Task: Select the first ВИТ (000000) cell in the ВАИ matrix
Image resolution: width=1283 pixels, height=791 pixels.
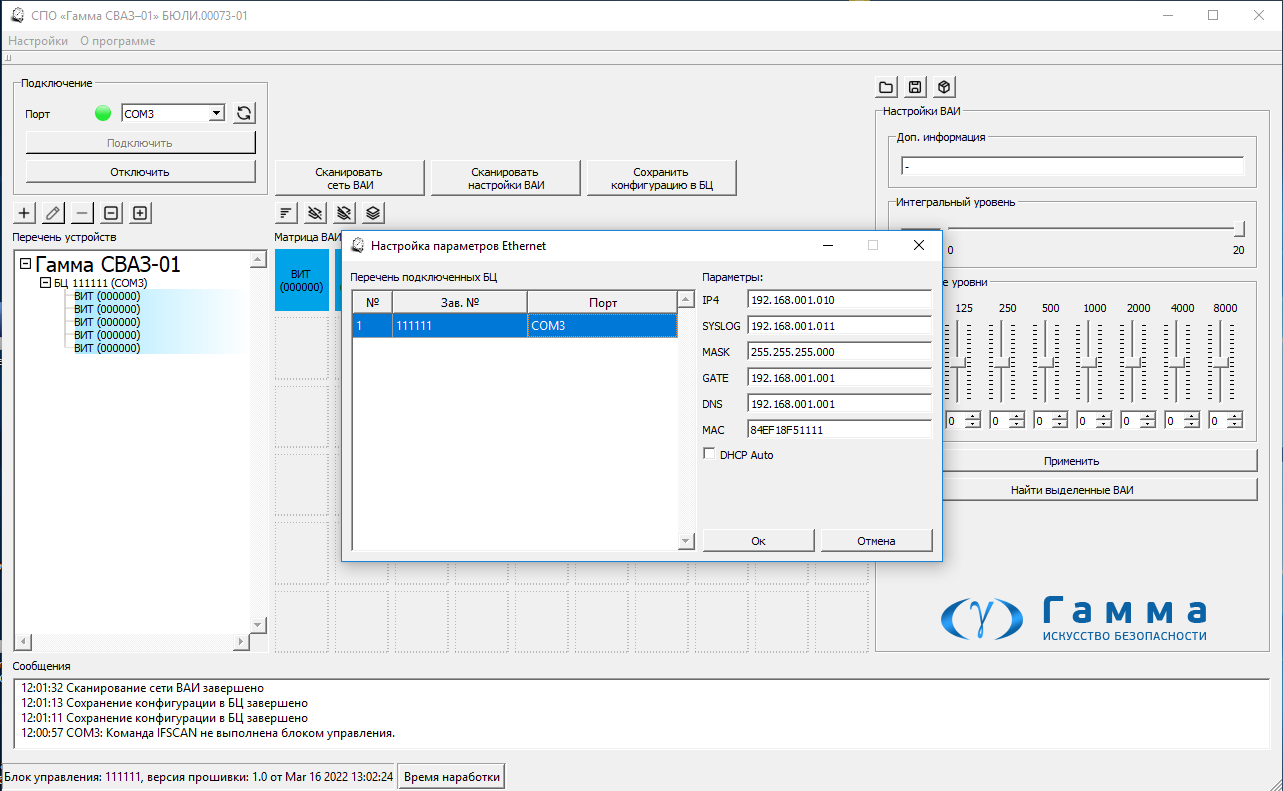Action: click(x=300, y=280)
